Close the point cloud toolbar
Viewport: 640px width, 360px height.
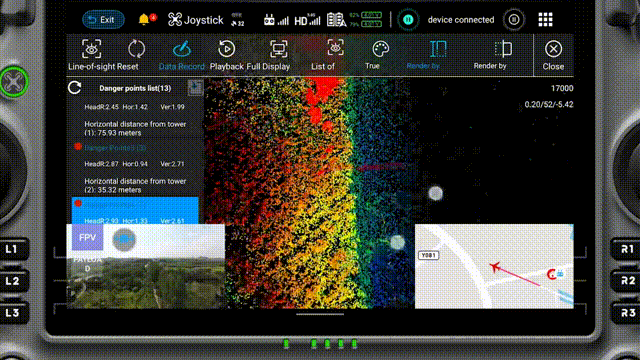(553, 55)
